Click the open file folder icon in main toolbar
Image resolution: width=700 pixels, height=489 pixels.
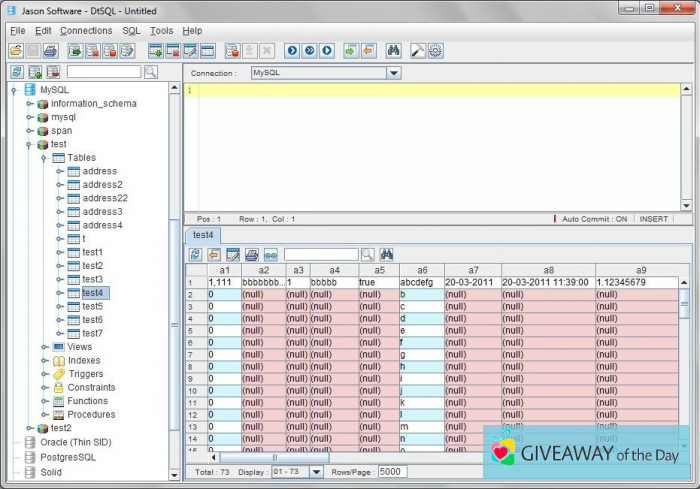pos(16,50)
